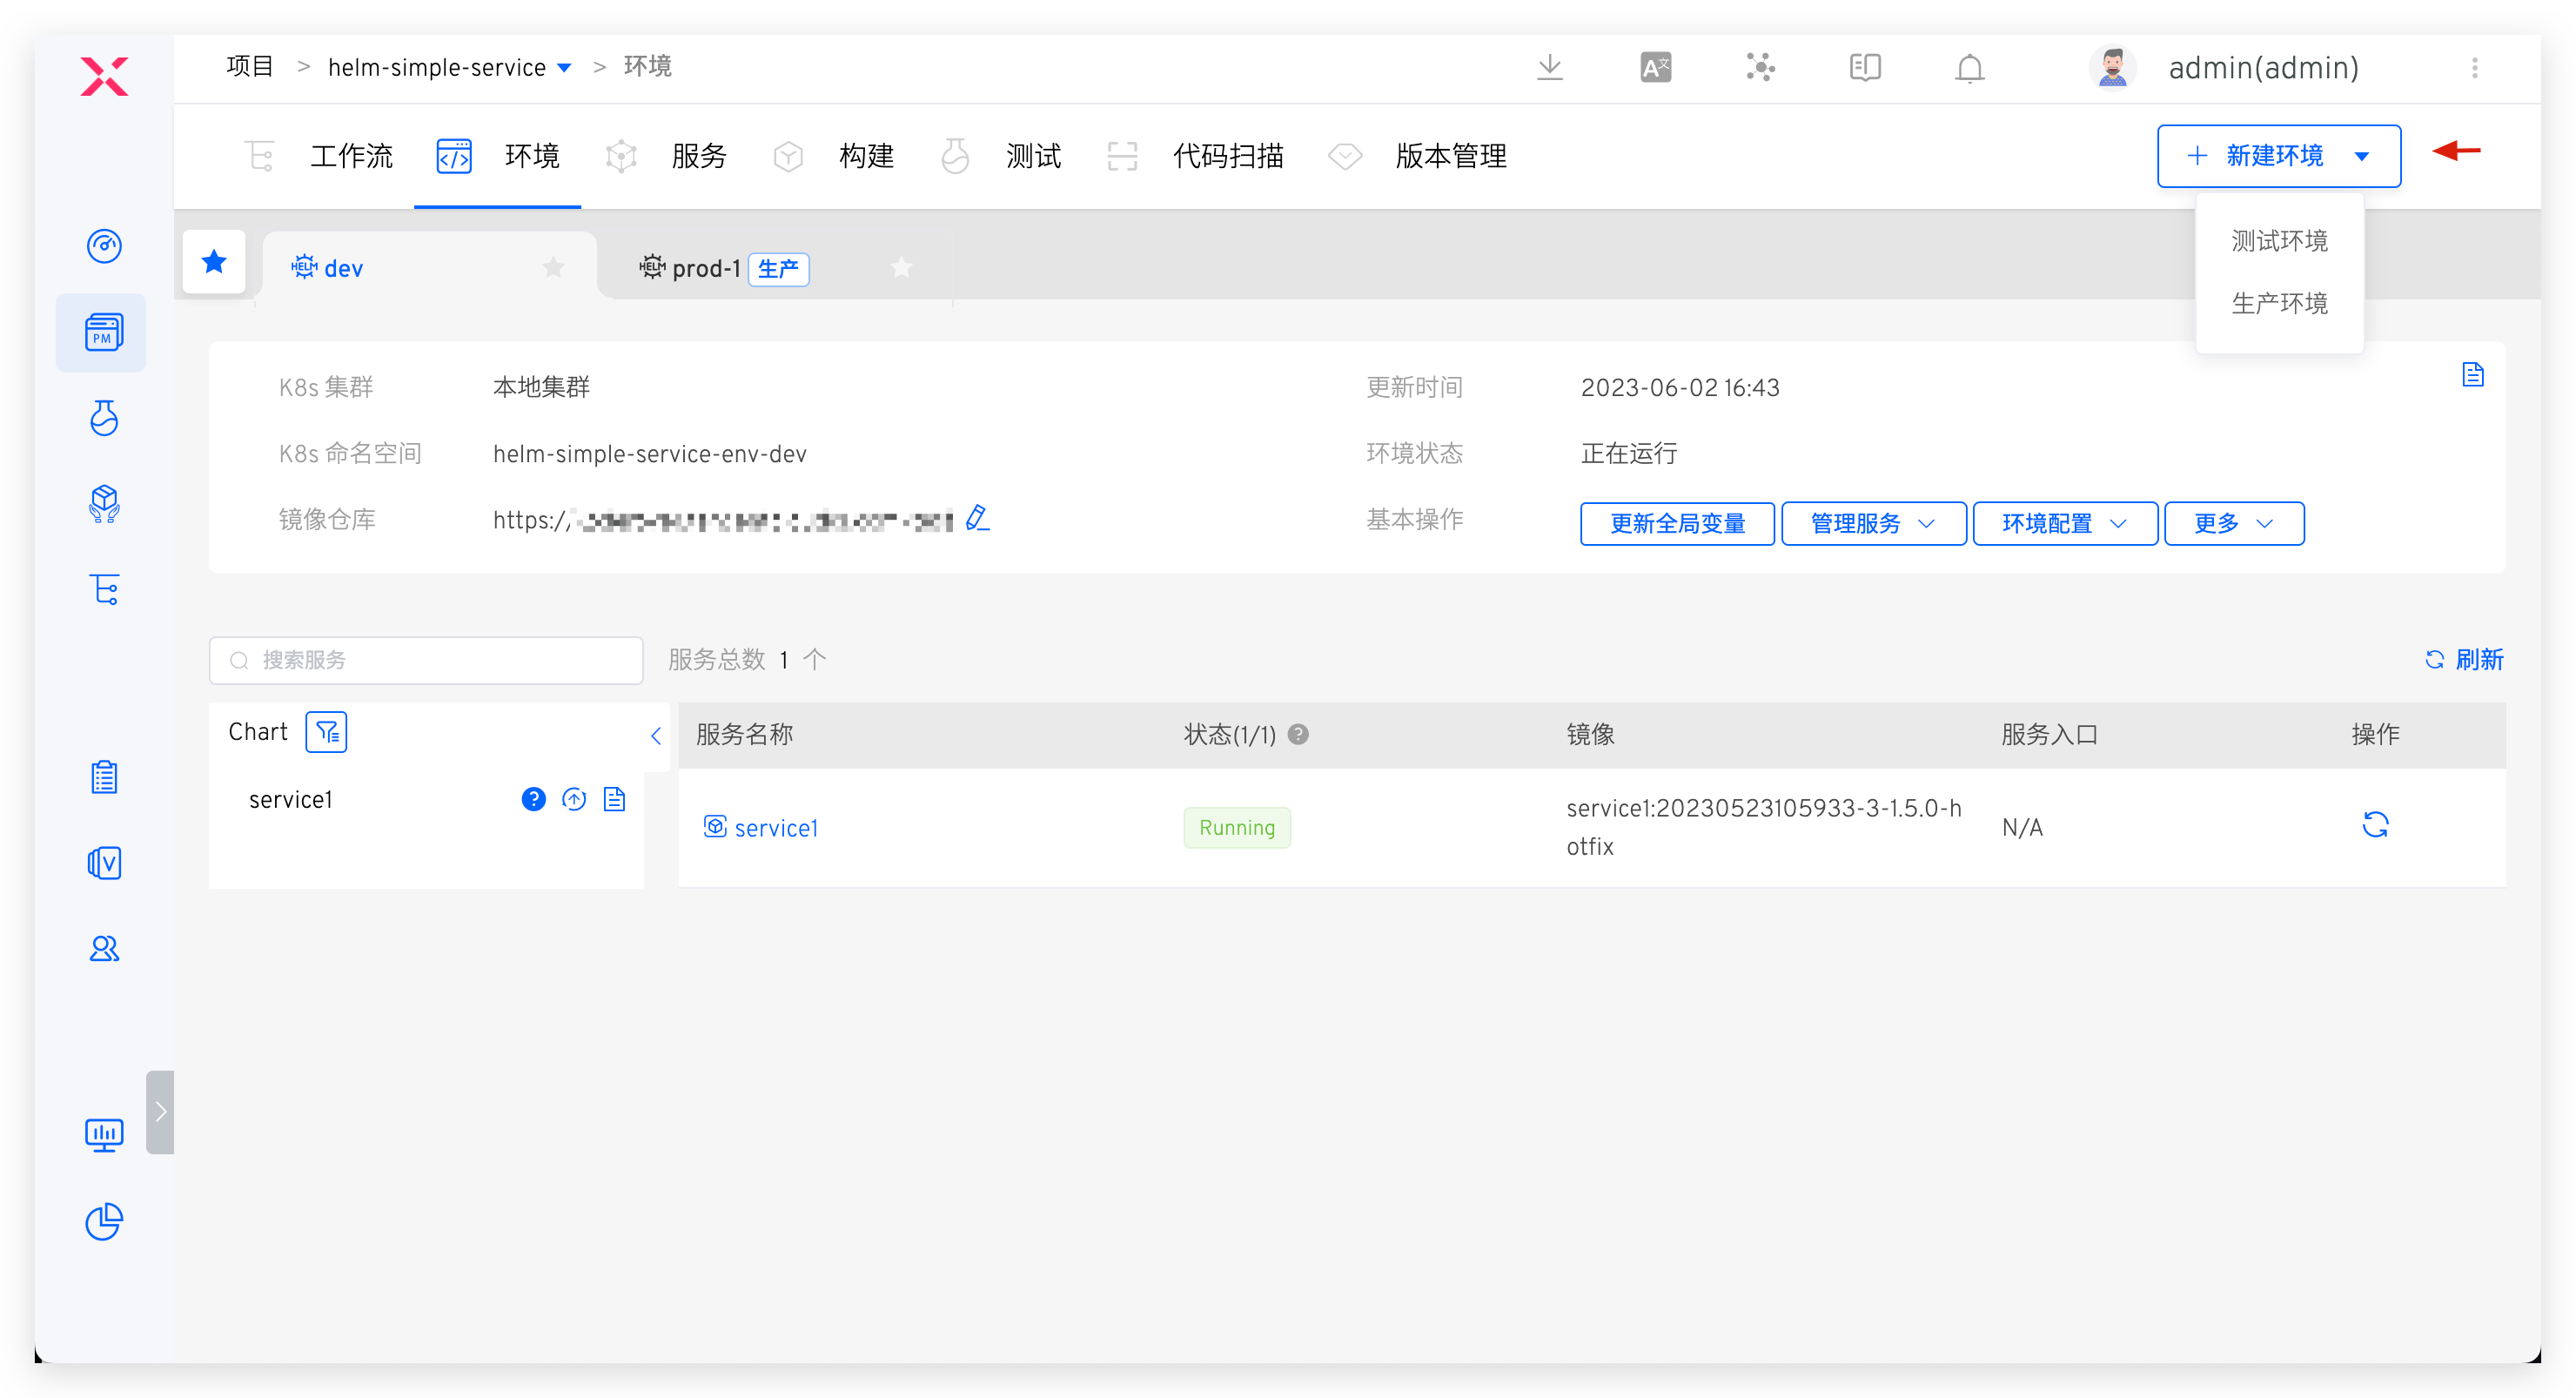Toggle the favorite star on dev tab
The width and height of the screenshot is (2576, 1398).
[553, 267]
